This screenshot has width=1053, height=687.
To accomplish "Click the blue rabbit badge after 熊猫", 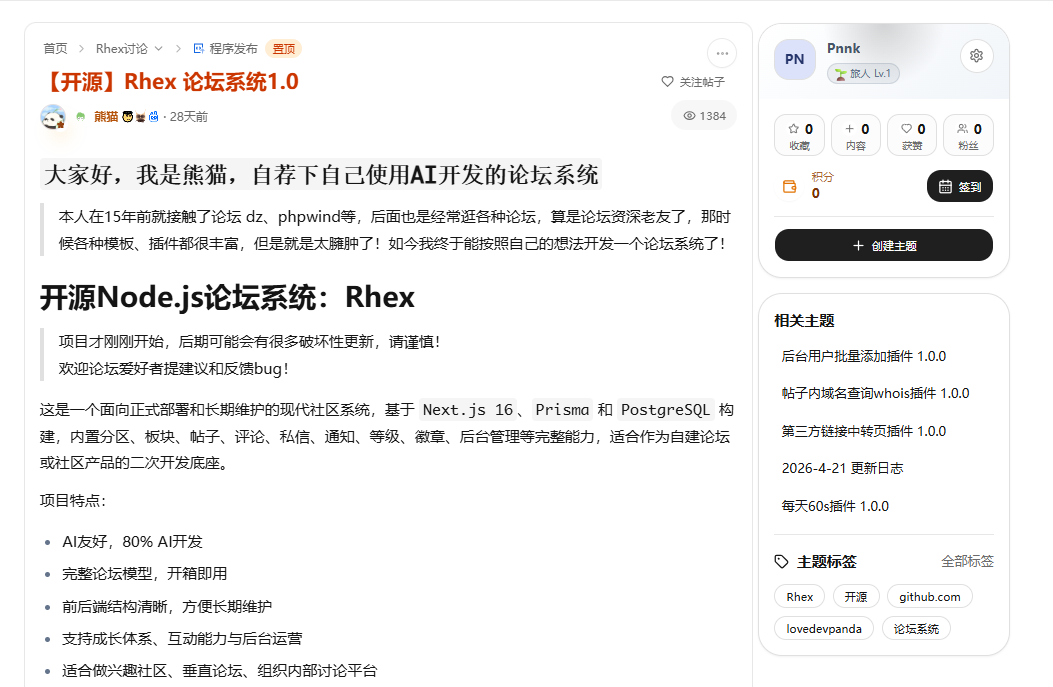I will (153, 117).
